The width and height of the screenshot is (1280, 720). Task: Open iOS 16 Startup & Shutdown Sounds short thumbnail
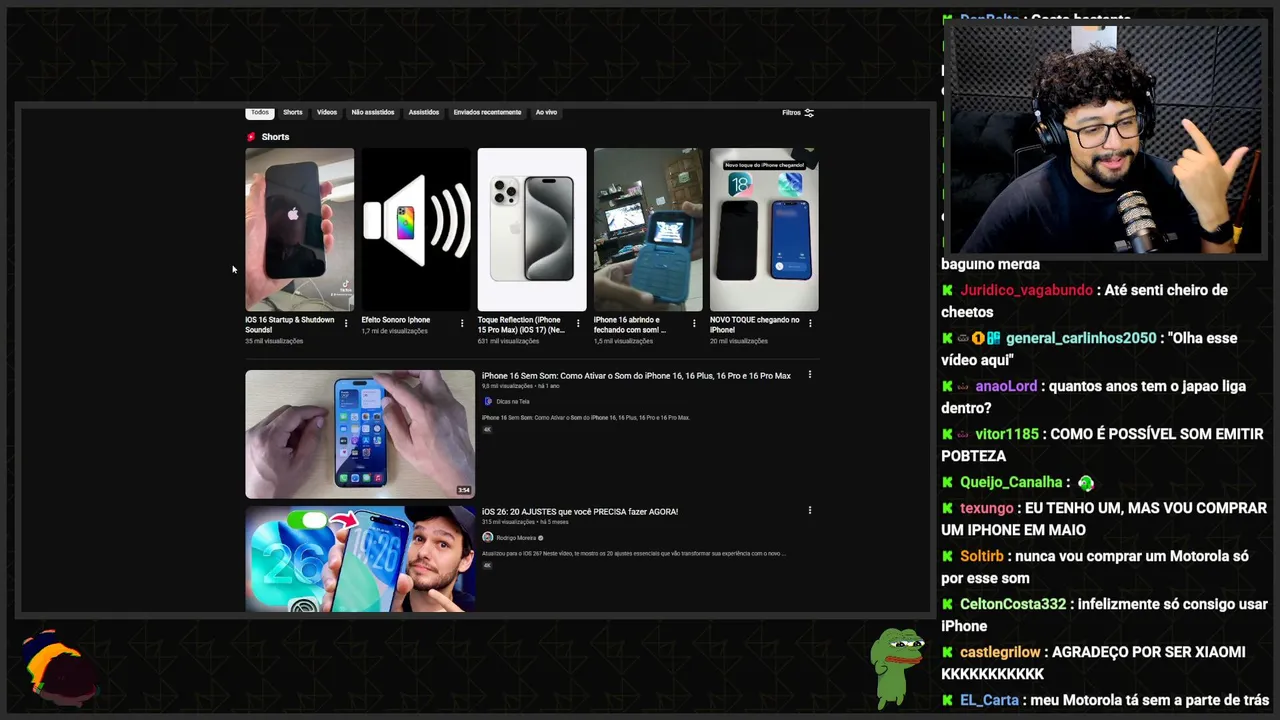tap(300, 230)
